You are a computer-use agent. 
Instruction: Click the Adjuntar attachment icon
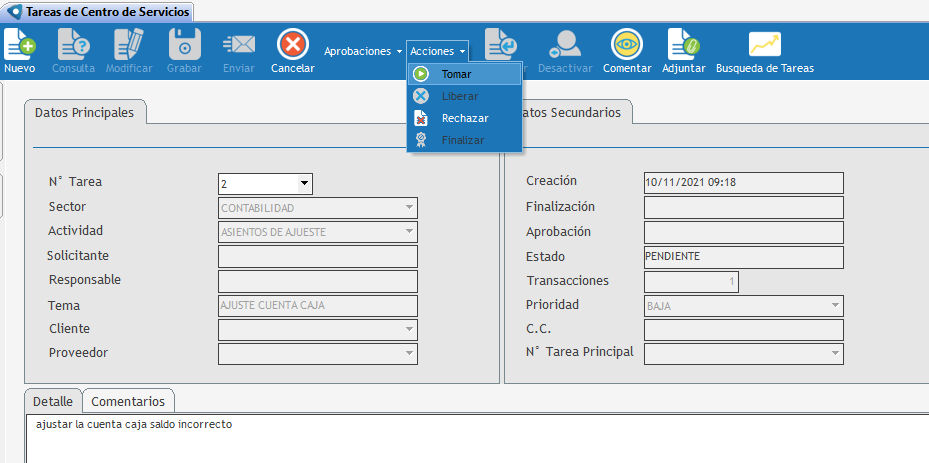coord(684,45)
